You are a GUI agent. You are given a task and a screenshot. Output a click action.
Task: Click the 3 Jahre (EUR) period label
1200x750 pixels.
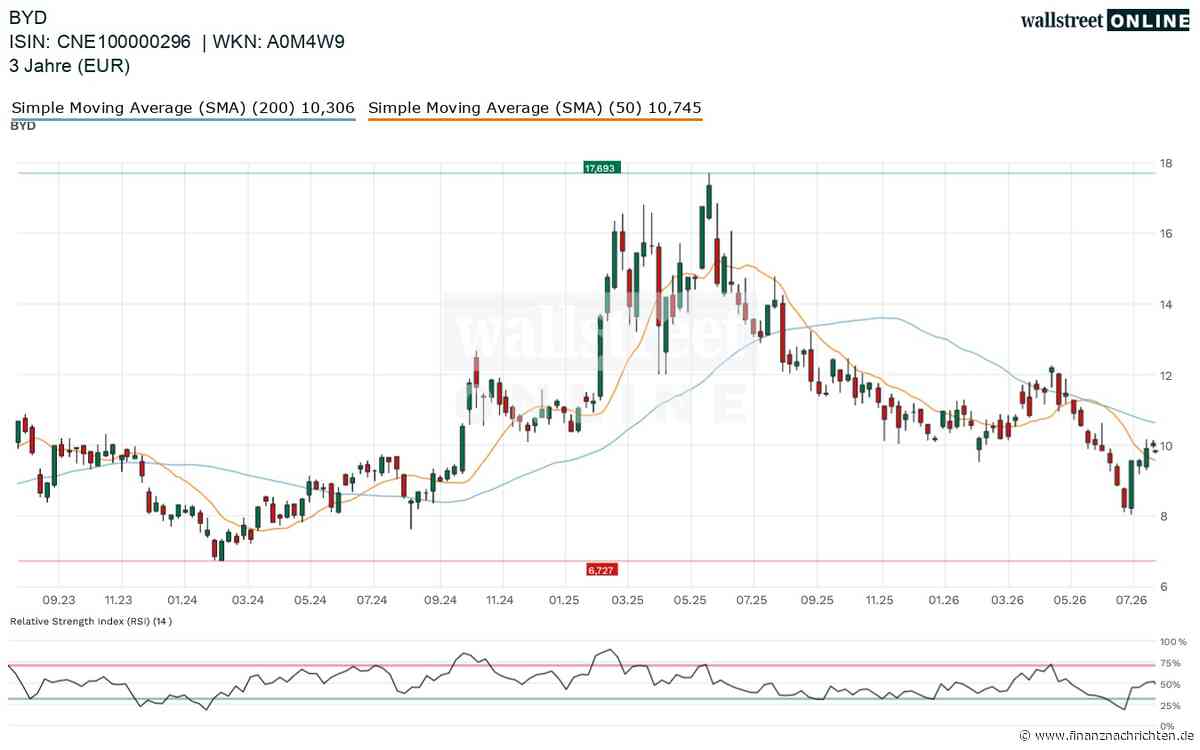coord(70,66)
